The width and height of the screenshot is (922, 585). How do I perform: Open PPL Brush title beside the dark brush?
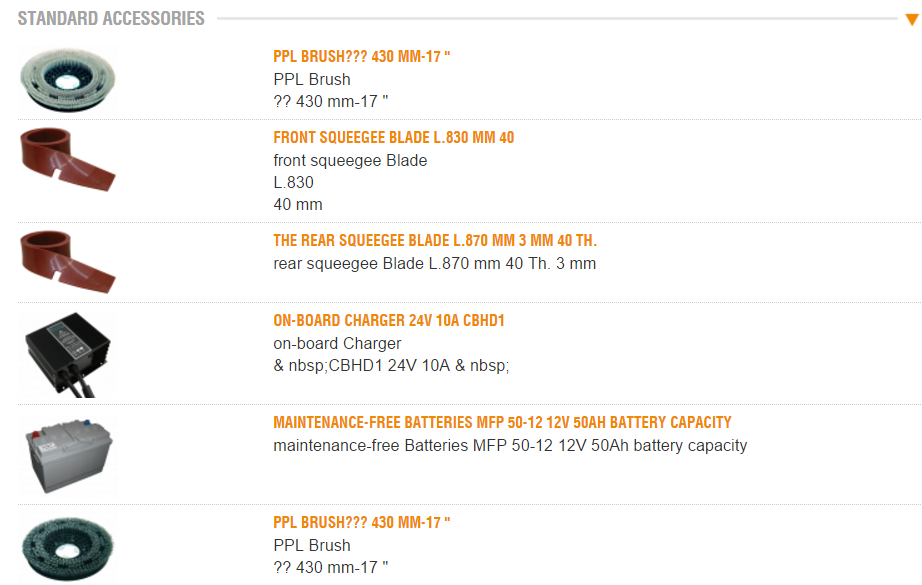click(362, 523)
